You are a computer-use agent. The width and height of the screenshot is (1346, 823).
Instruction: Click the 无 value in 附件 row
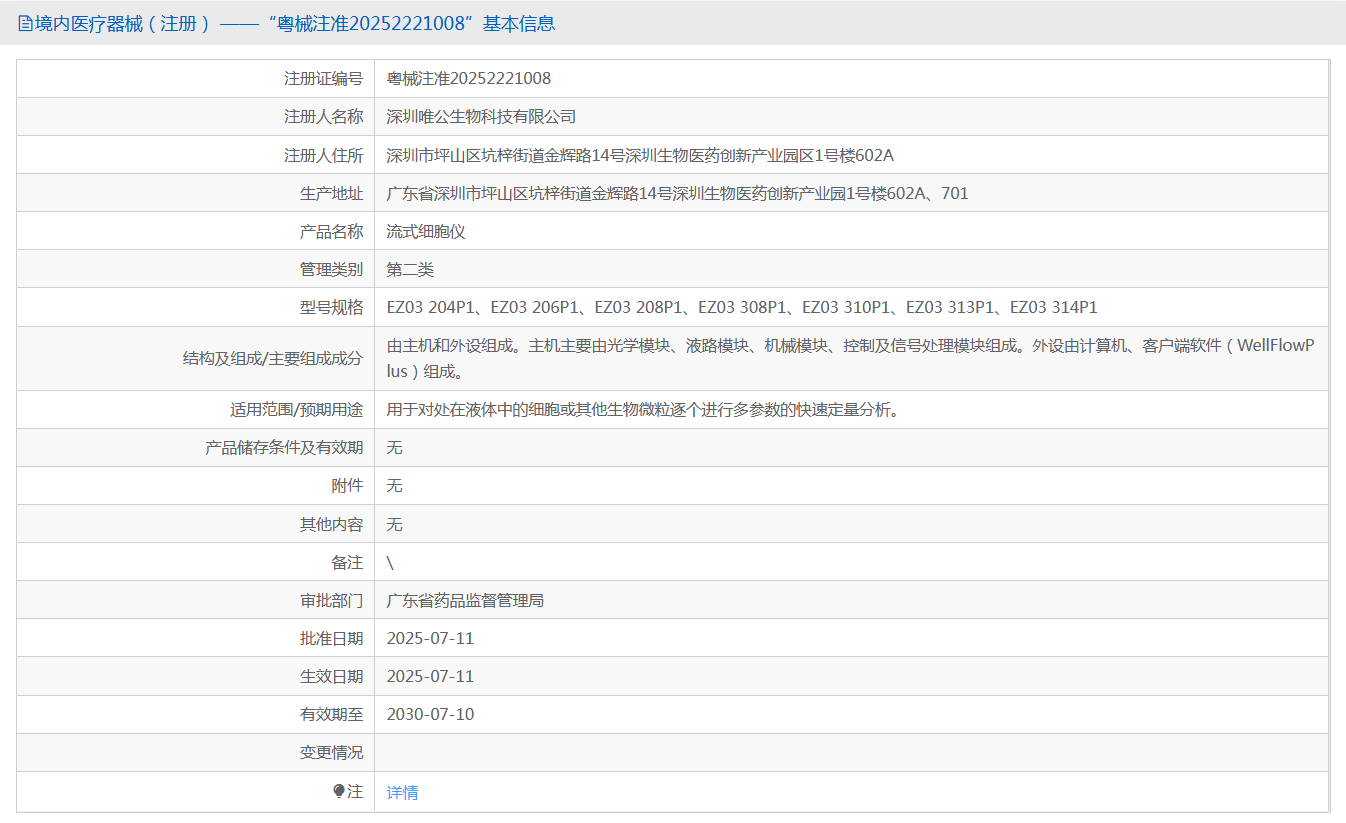395,485
